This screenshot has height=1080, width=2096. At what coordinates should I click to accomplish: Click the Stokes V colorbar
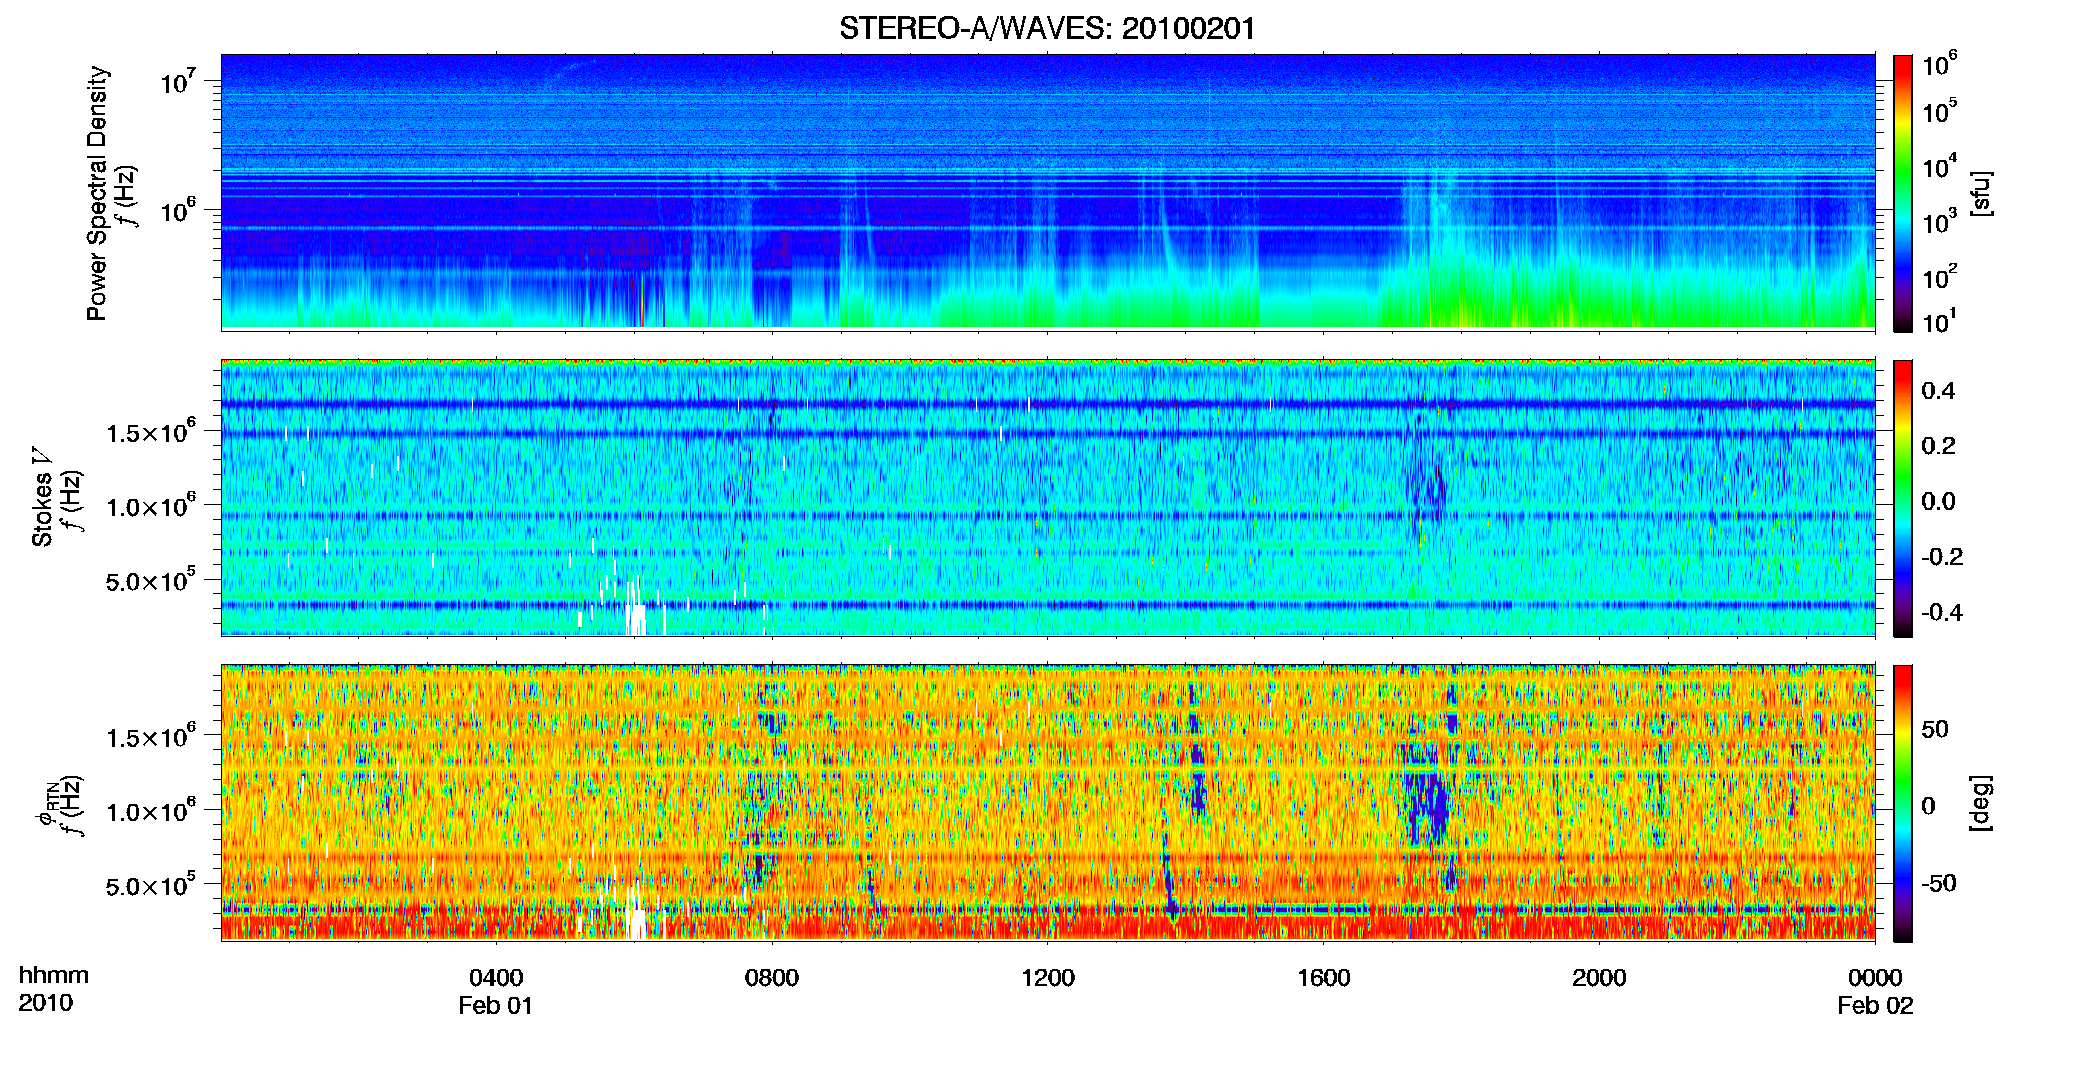[x=1903, y=498]
